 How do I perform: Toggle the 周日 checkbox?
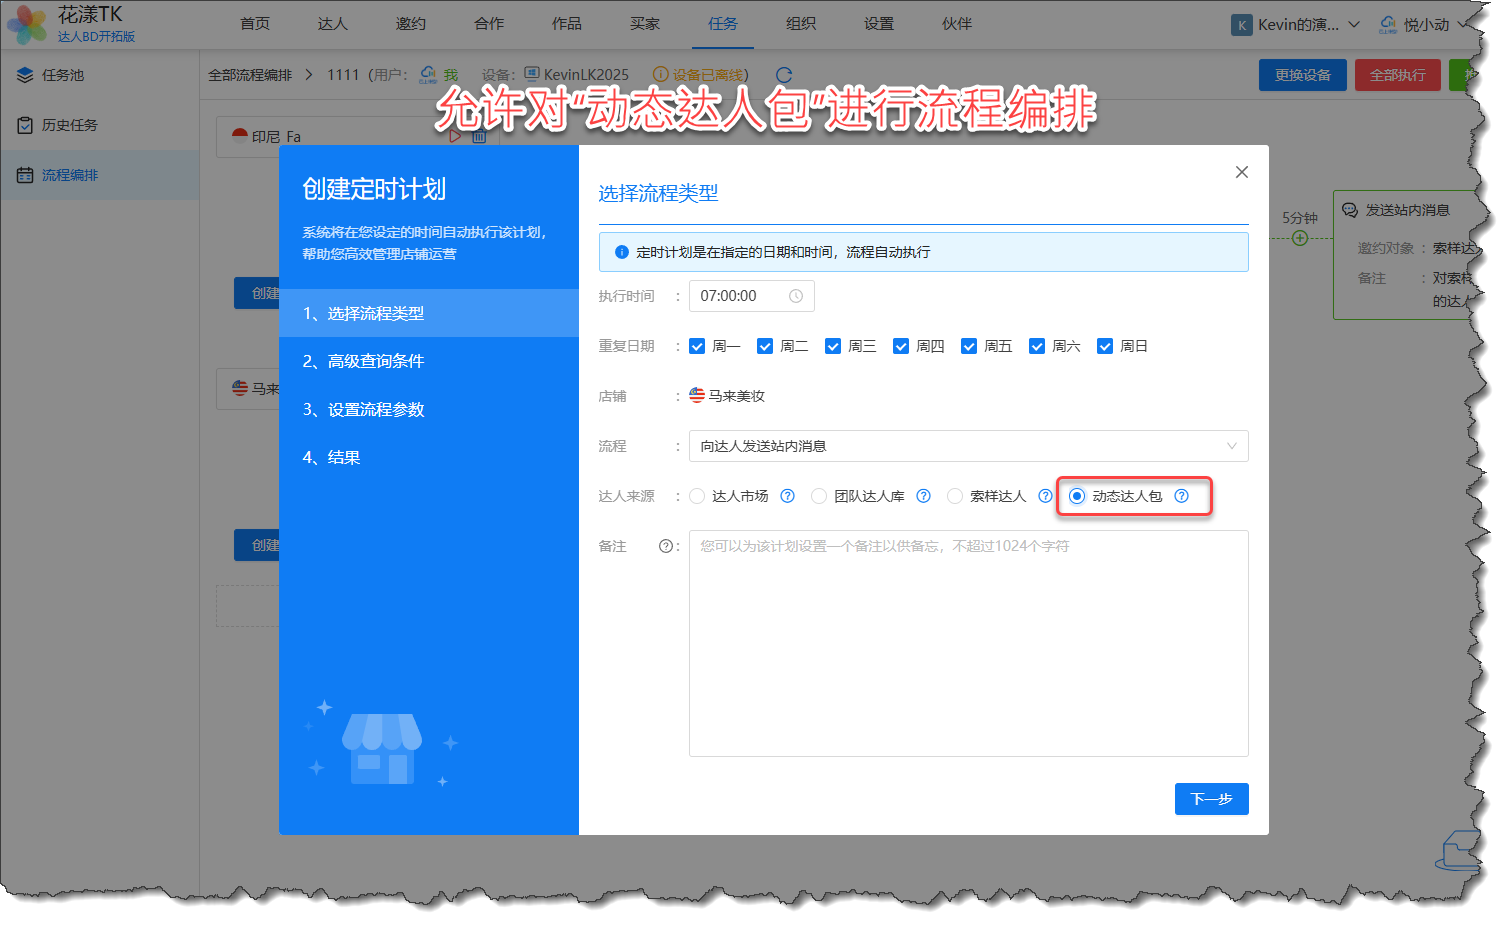tap(1105, 346)
